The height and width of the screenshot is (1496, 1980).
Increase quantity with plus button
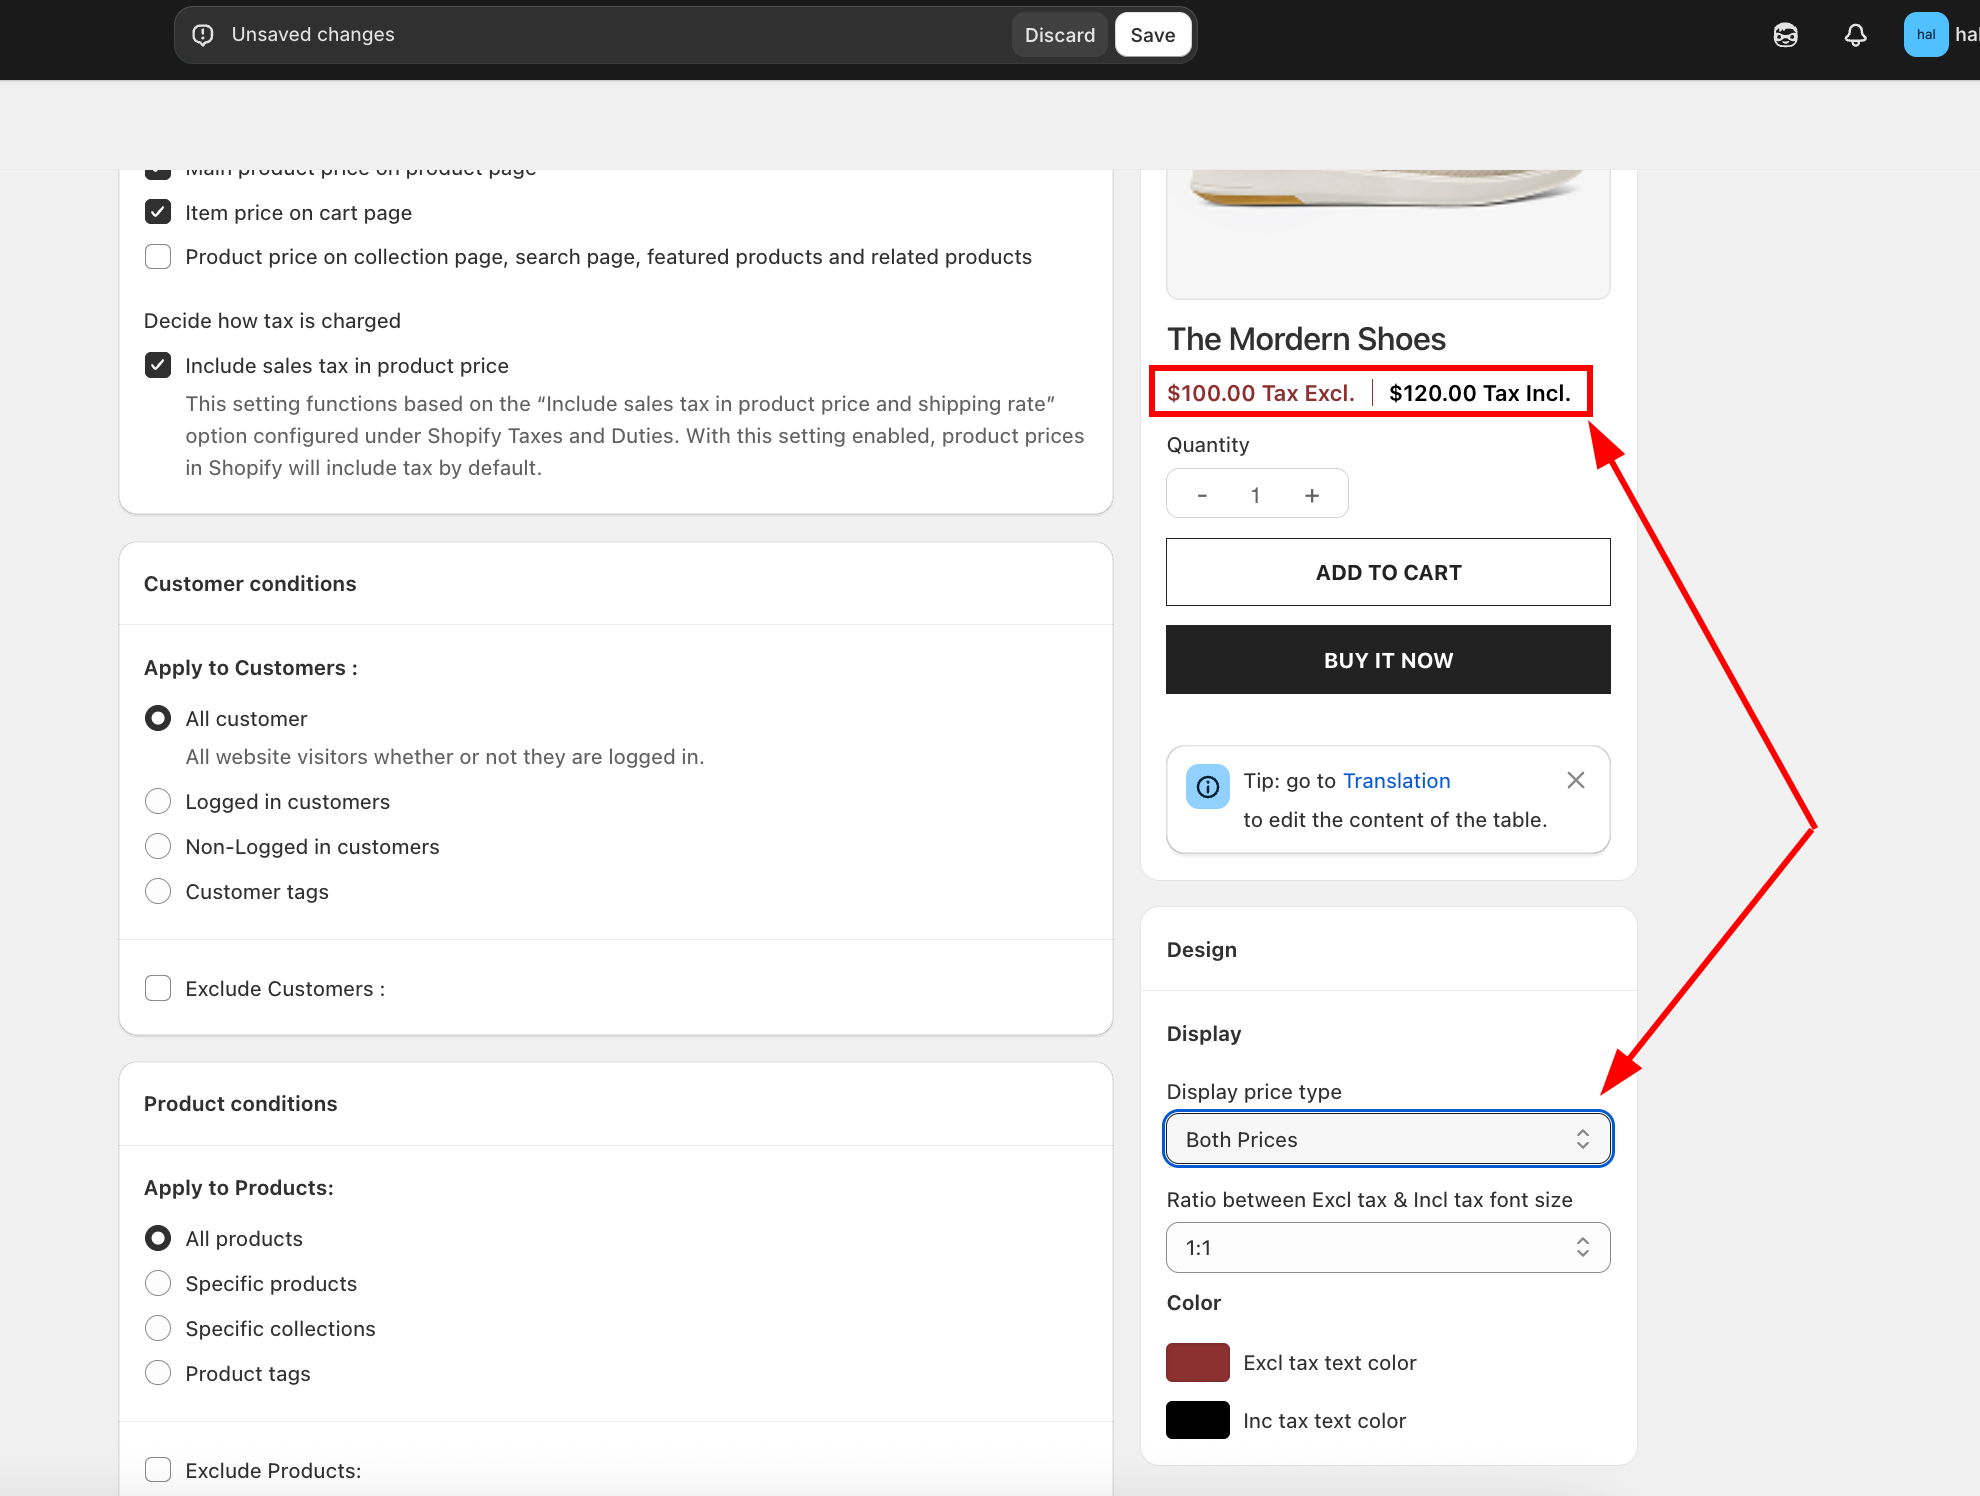(1311, 495)
